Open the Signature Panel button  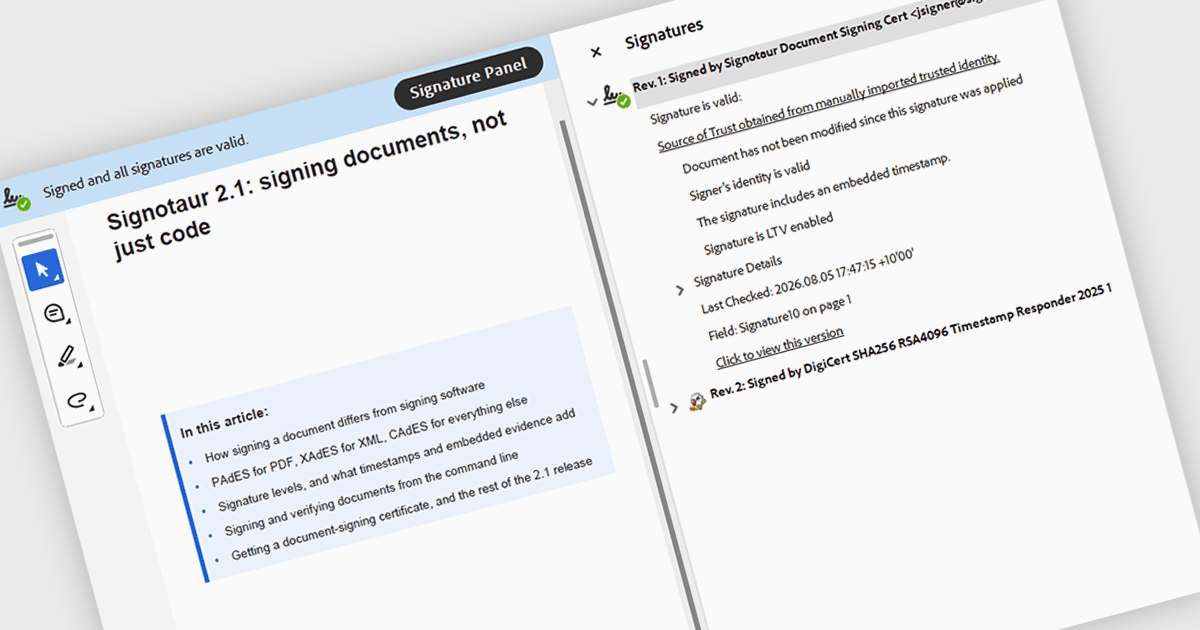pos(468,77)
